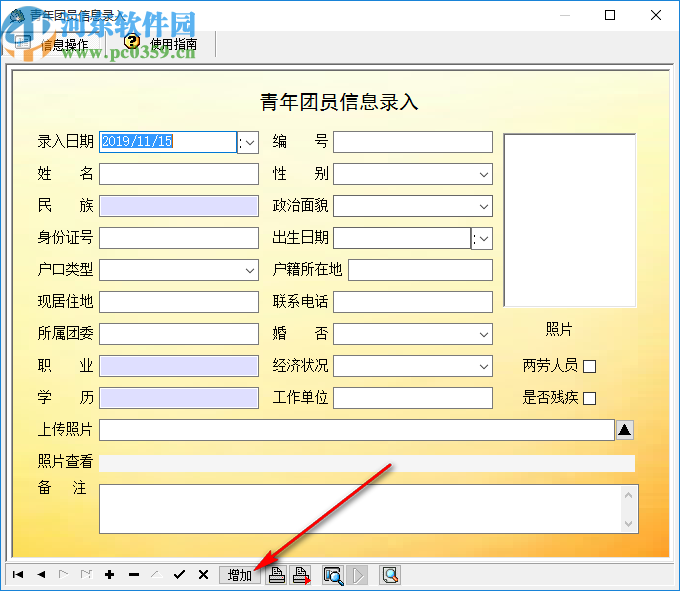Viewport: 680px width, 591px height.
Task: Click the 编号 input field
Action: pyautogui.click(x=413, y=142)
